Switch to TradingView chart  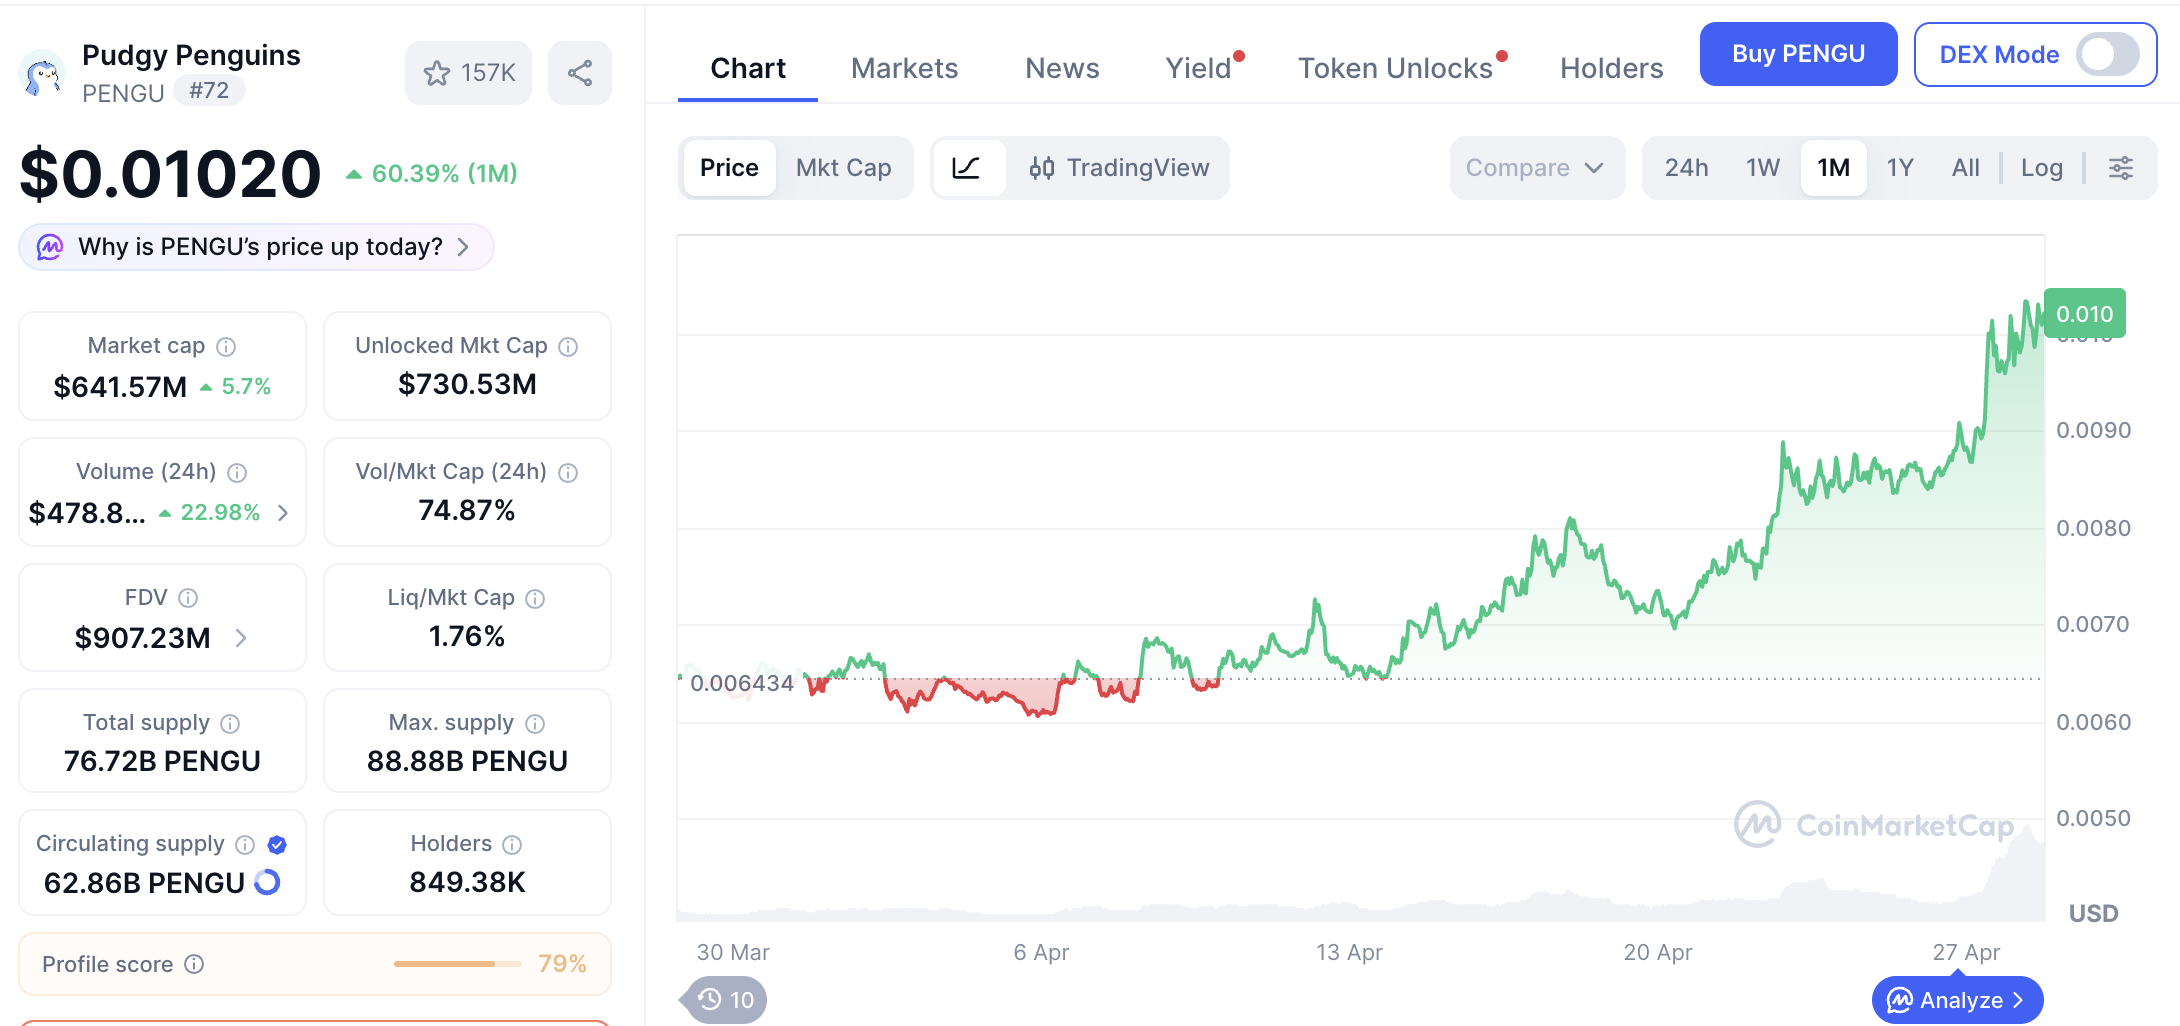click(1119, 168)
